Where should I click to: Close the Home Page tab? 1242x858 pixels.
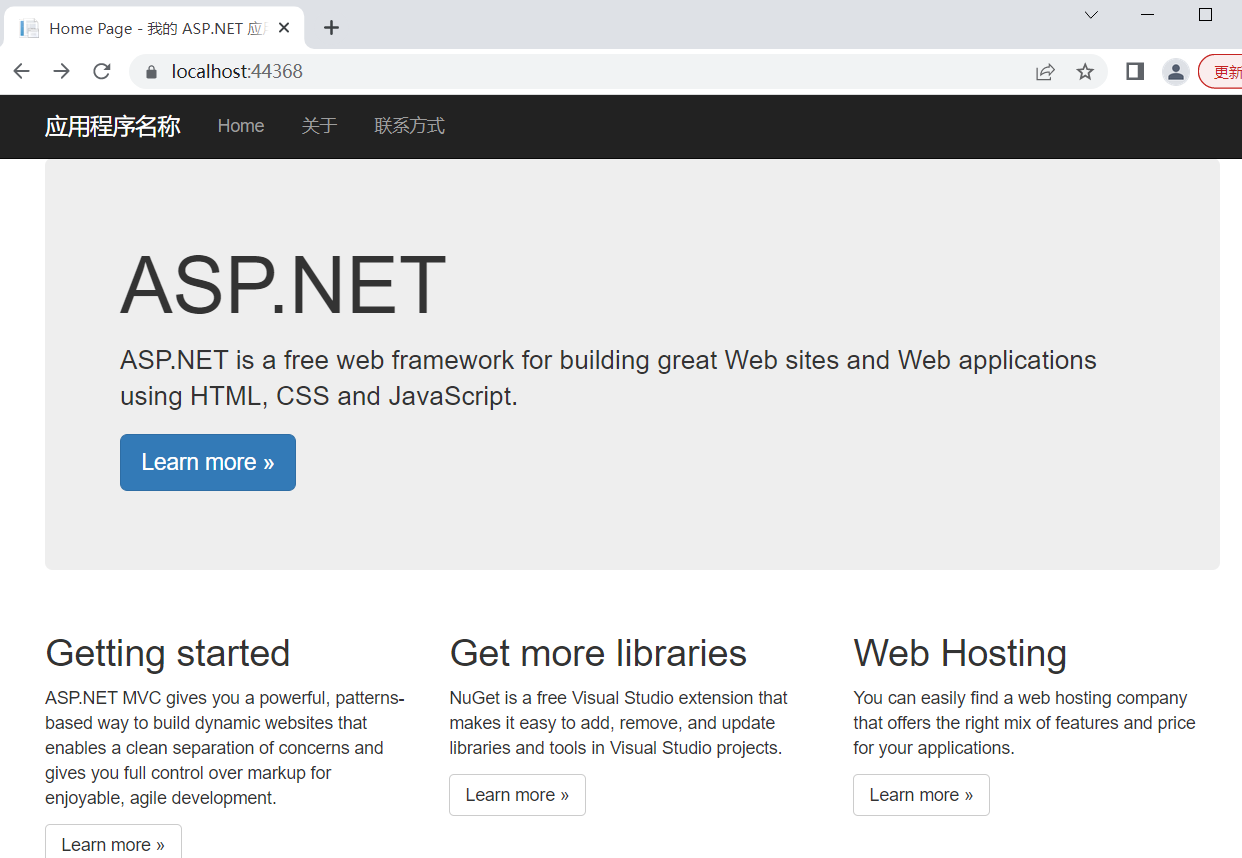tap(284, 28)
